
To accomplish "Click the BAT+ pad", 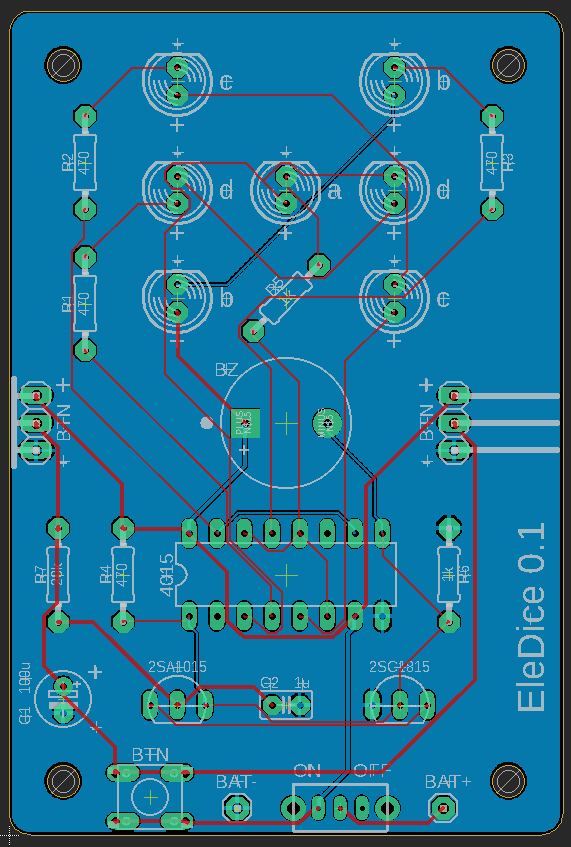I will 443,808.
